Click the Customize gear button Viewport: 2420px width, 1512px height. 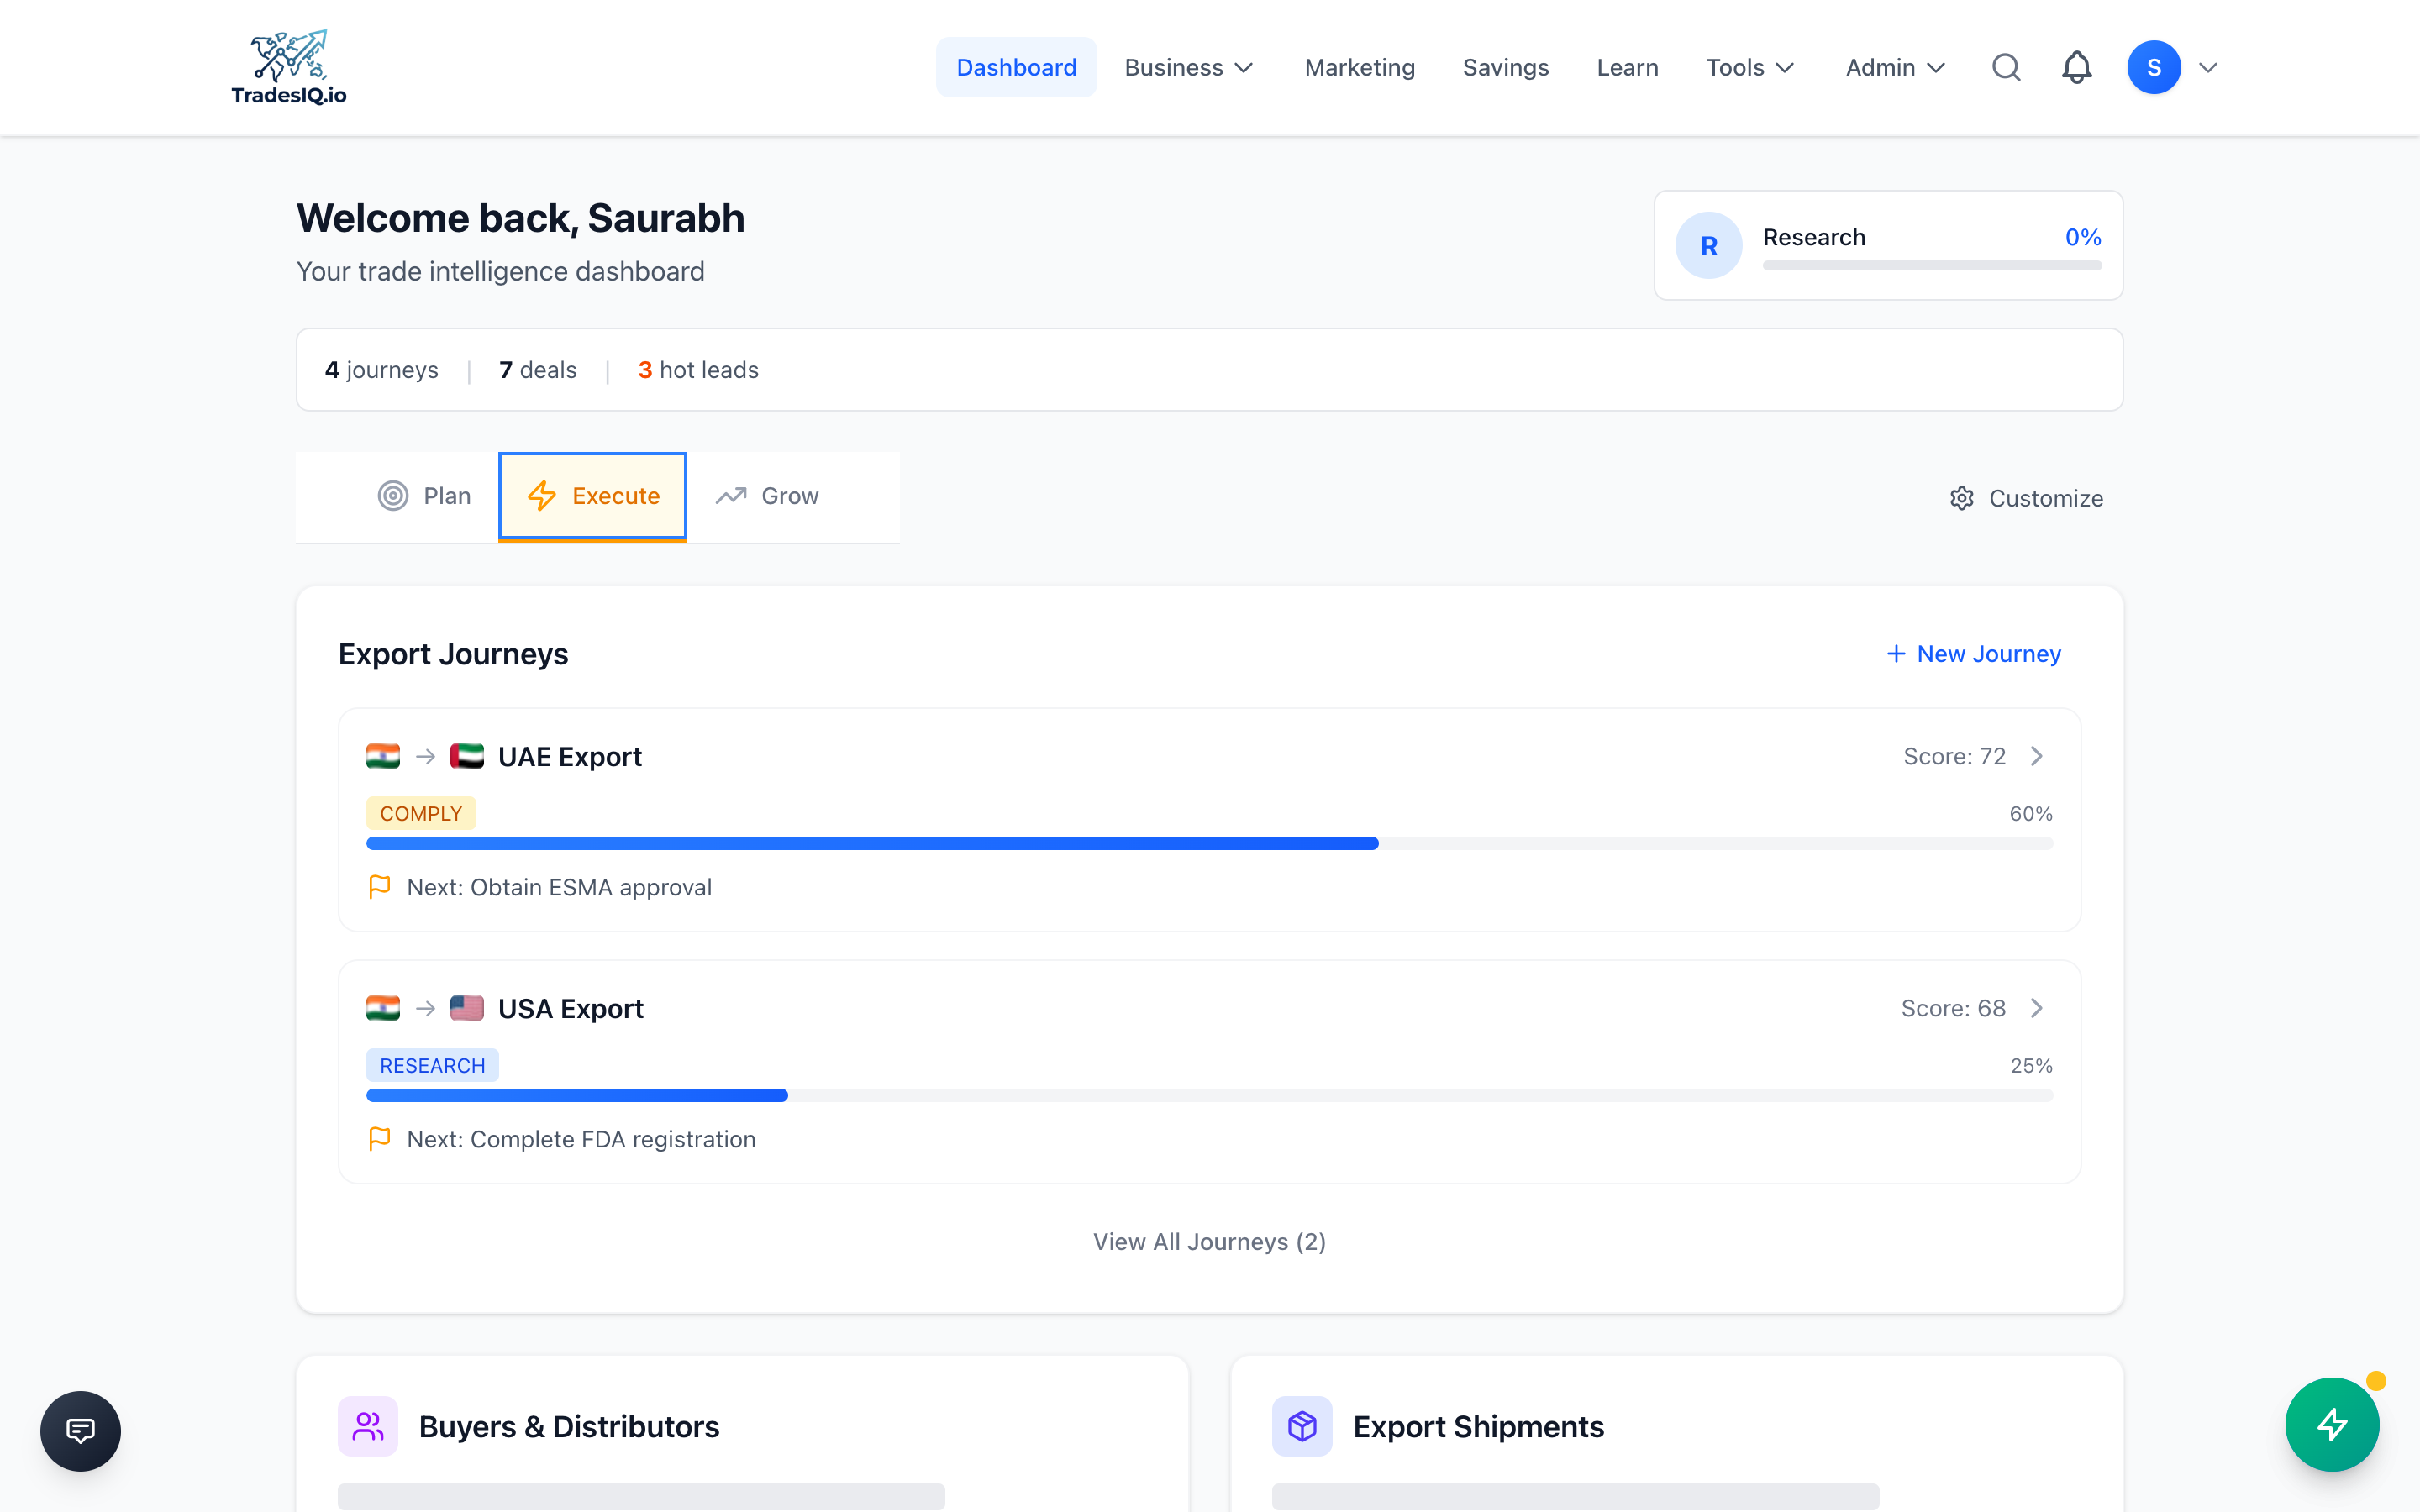tap(2026, 498)
